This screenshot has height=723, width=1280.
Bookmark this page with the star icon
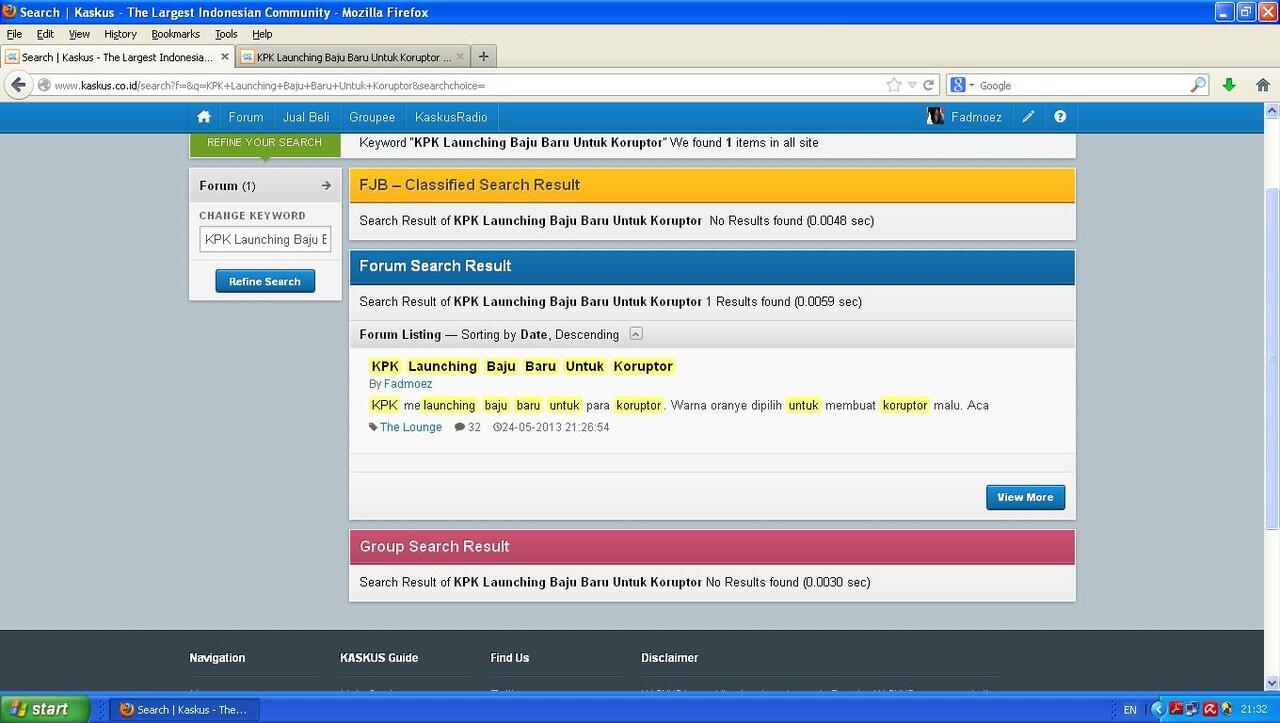pyautogui.click(x=894, y=85)
